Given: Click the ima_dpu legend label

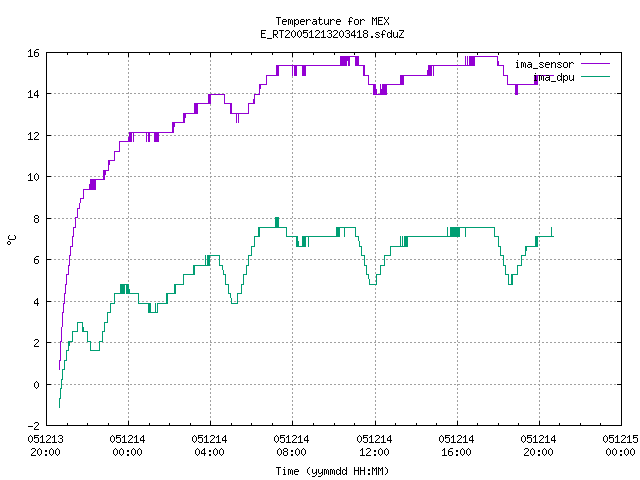Looking at the screenshot, I should point(554,77).
